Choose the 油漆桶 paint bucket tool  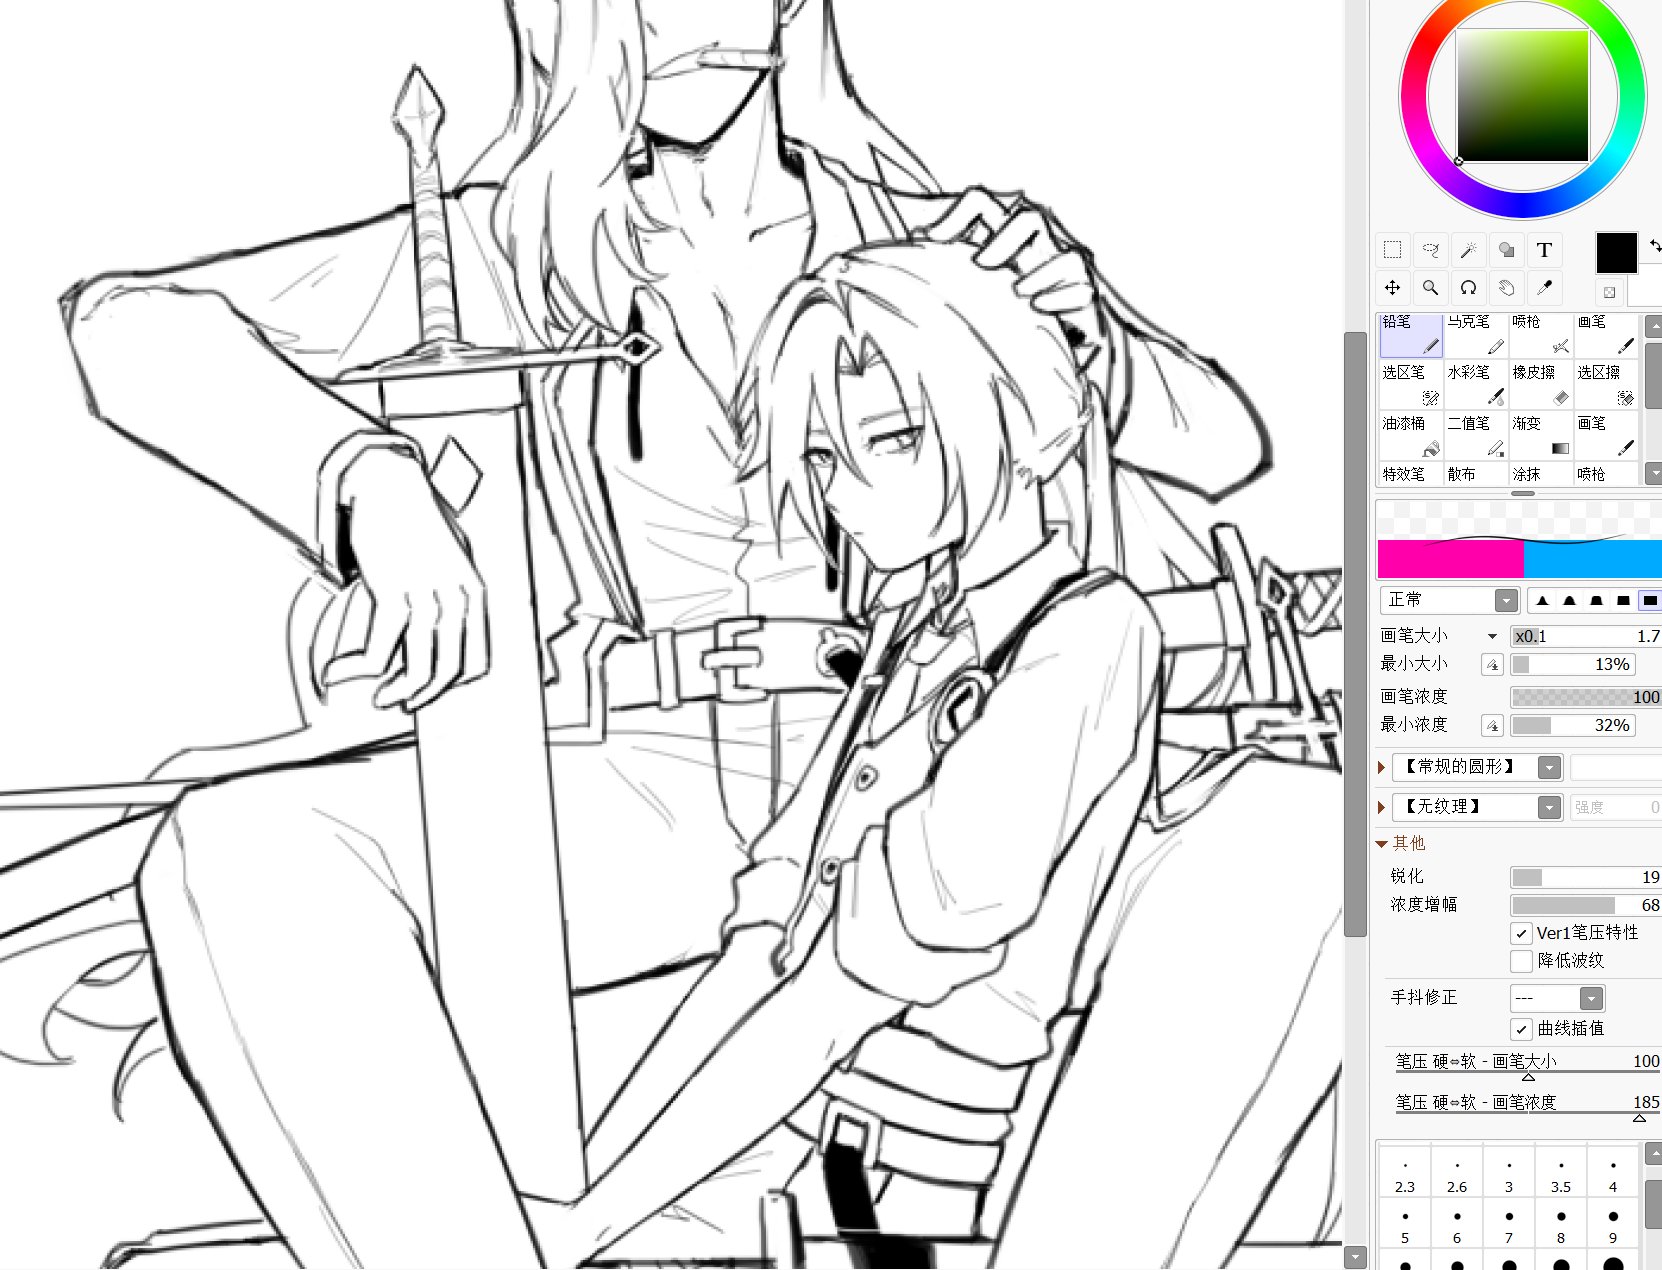[x=1411, y=436]
